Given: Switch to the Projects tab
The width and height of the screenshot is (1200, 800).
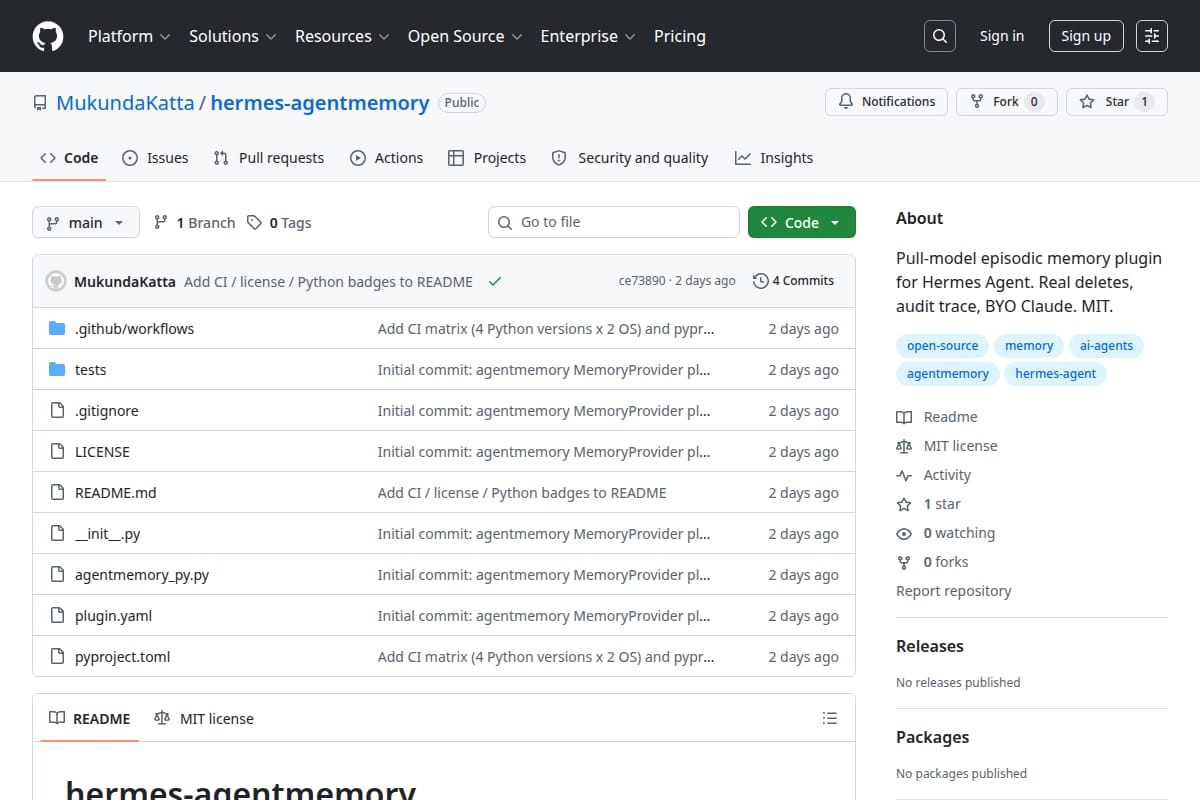Looking at the screenshot, I should pyautogui.click(x=487, y=158).
